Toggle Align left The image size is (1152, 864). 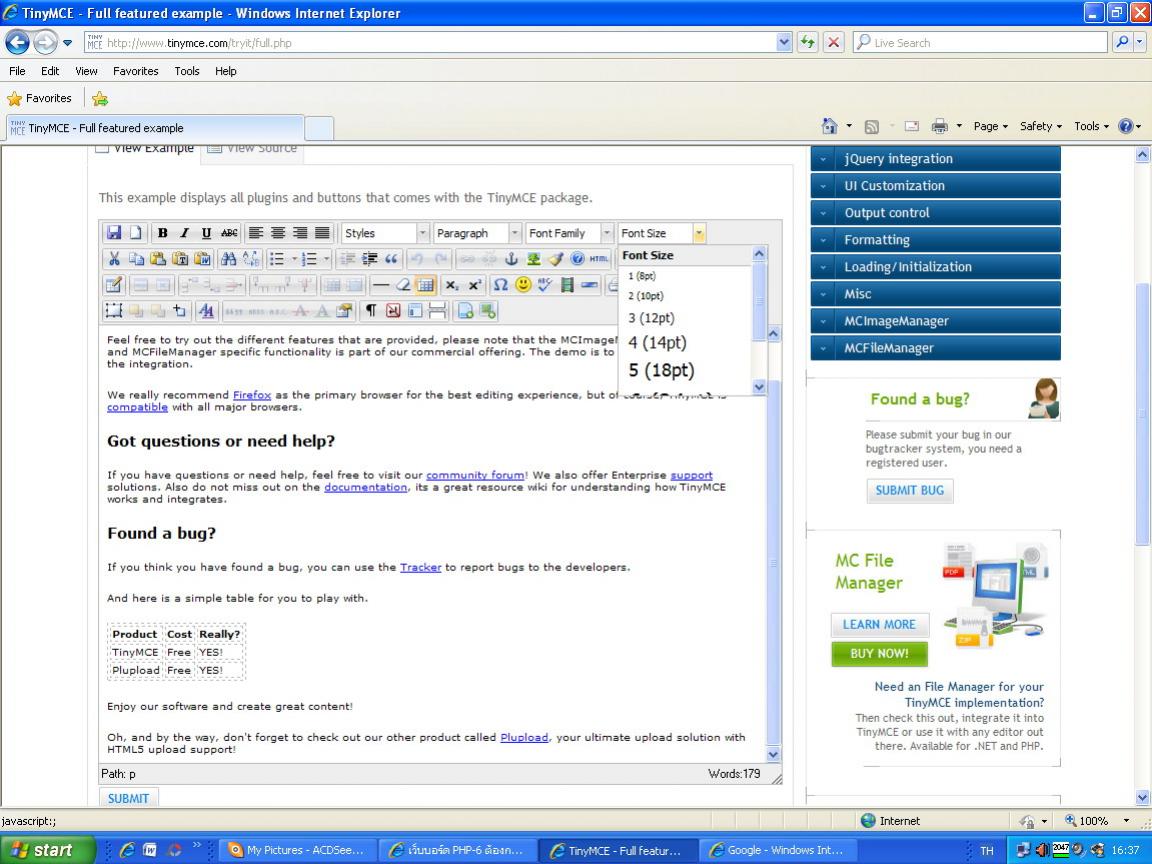click(x=256, y=233)
